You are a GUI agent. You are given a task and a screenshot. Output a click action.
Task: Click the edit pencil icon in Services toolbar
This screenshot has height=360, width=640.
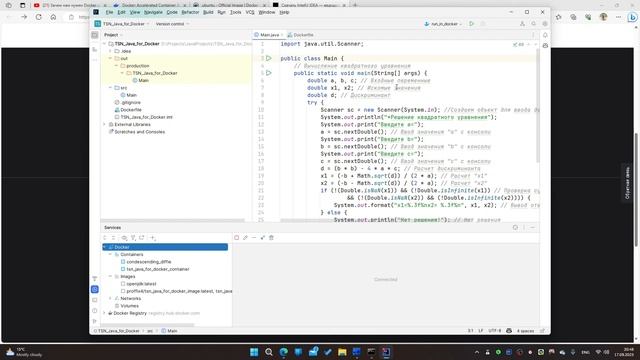point(245,238)
